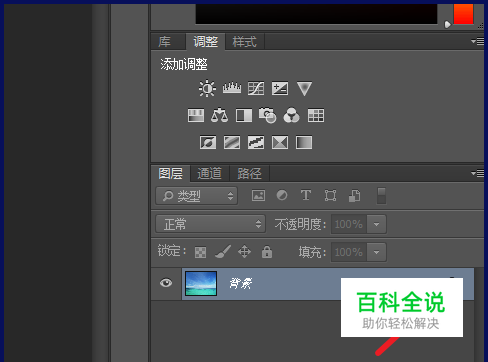Add a Channel Mixer adjustment

291,115
